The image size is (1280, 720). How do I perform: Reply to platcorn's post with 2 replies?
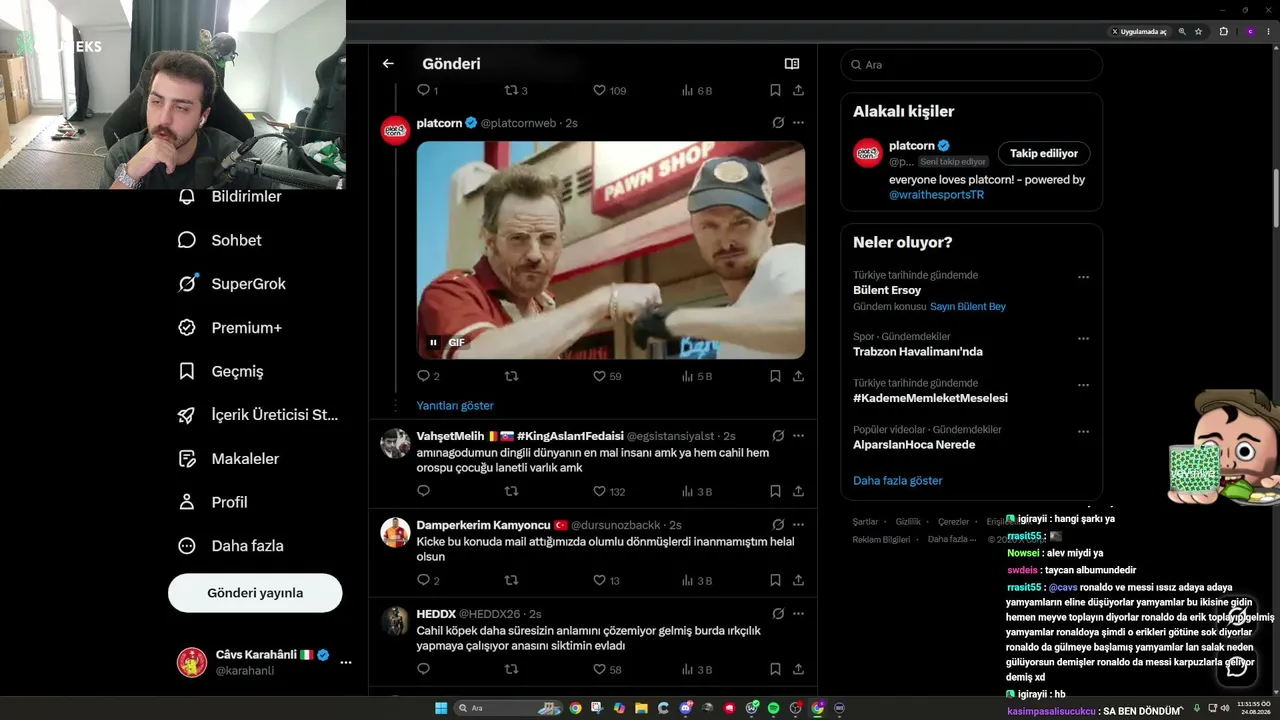(x=428, y=377)
